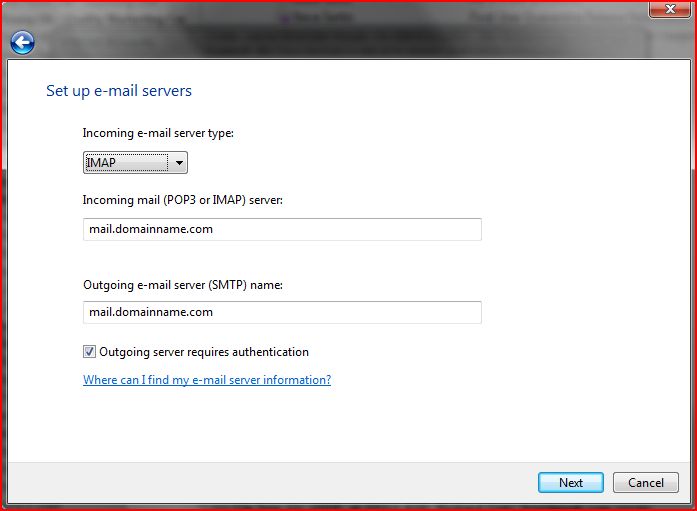Cancel the e-mail setup wizard
This screenshot has height=511, width=697.
646,483
